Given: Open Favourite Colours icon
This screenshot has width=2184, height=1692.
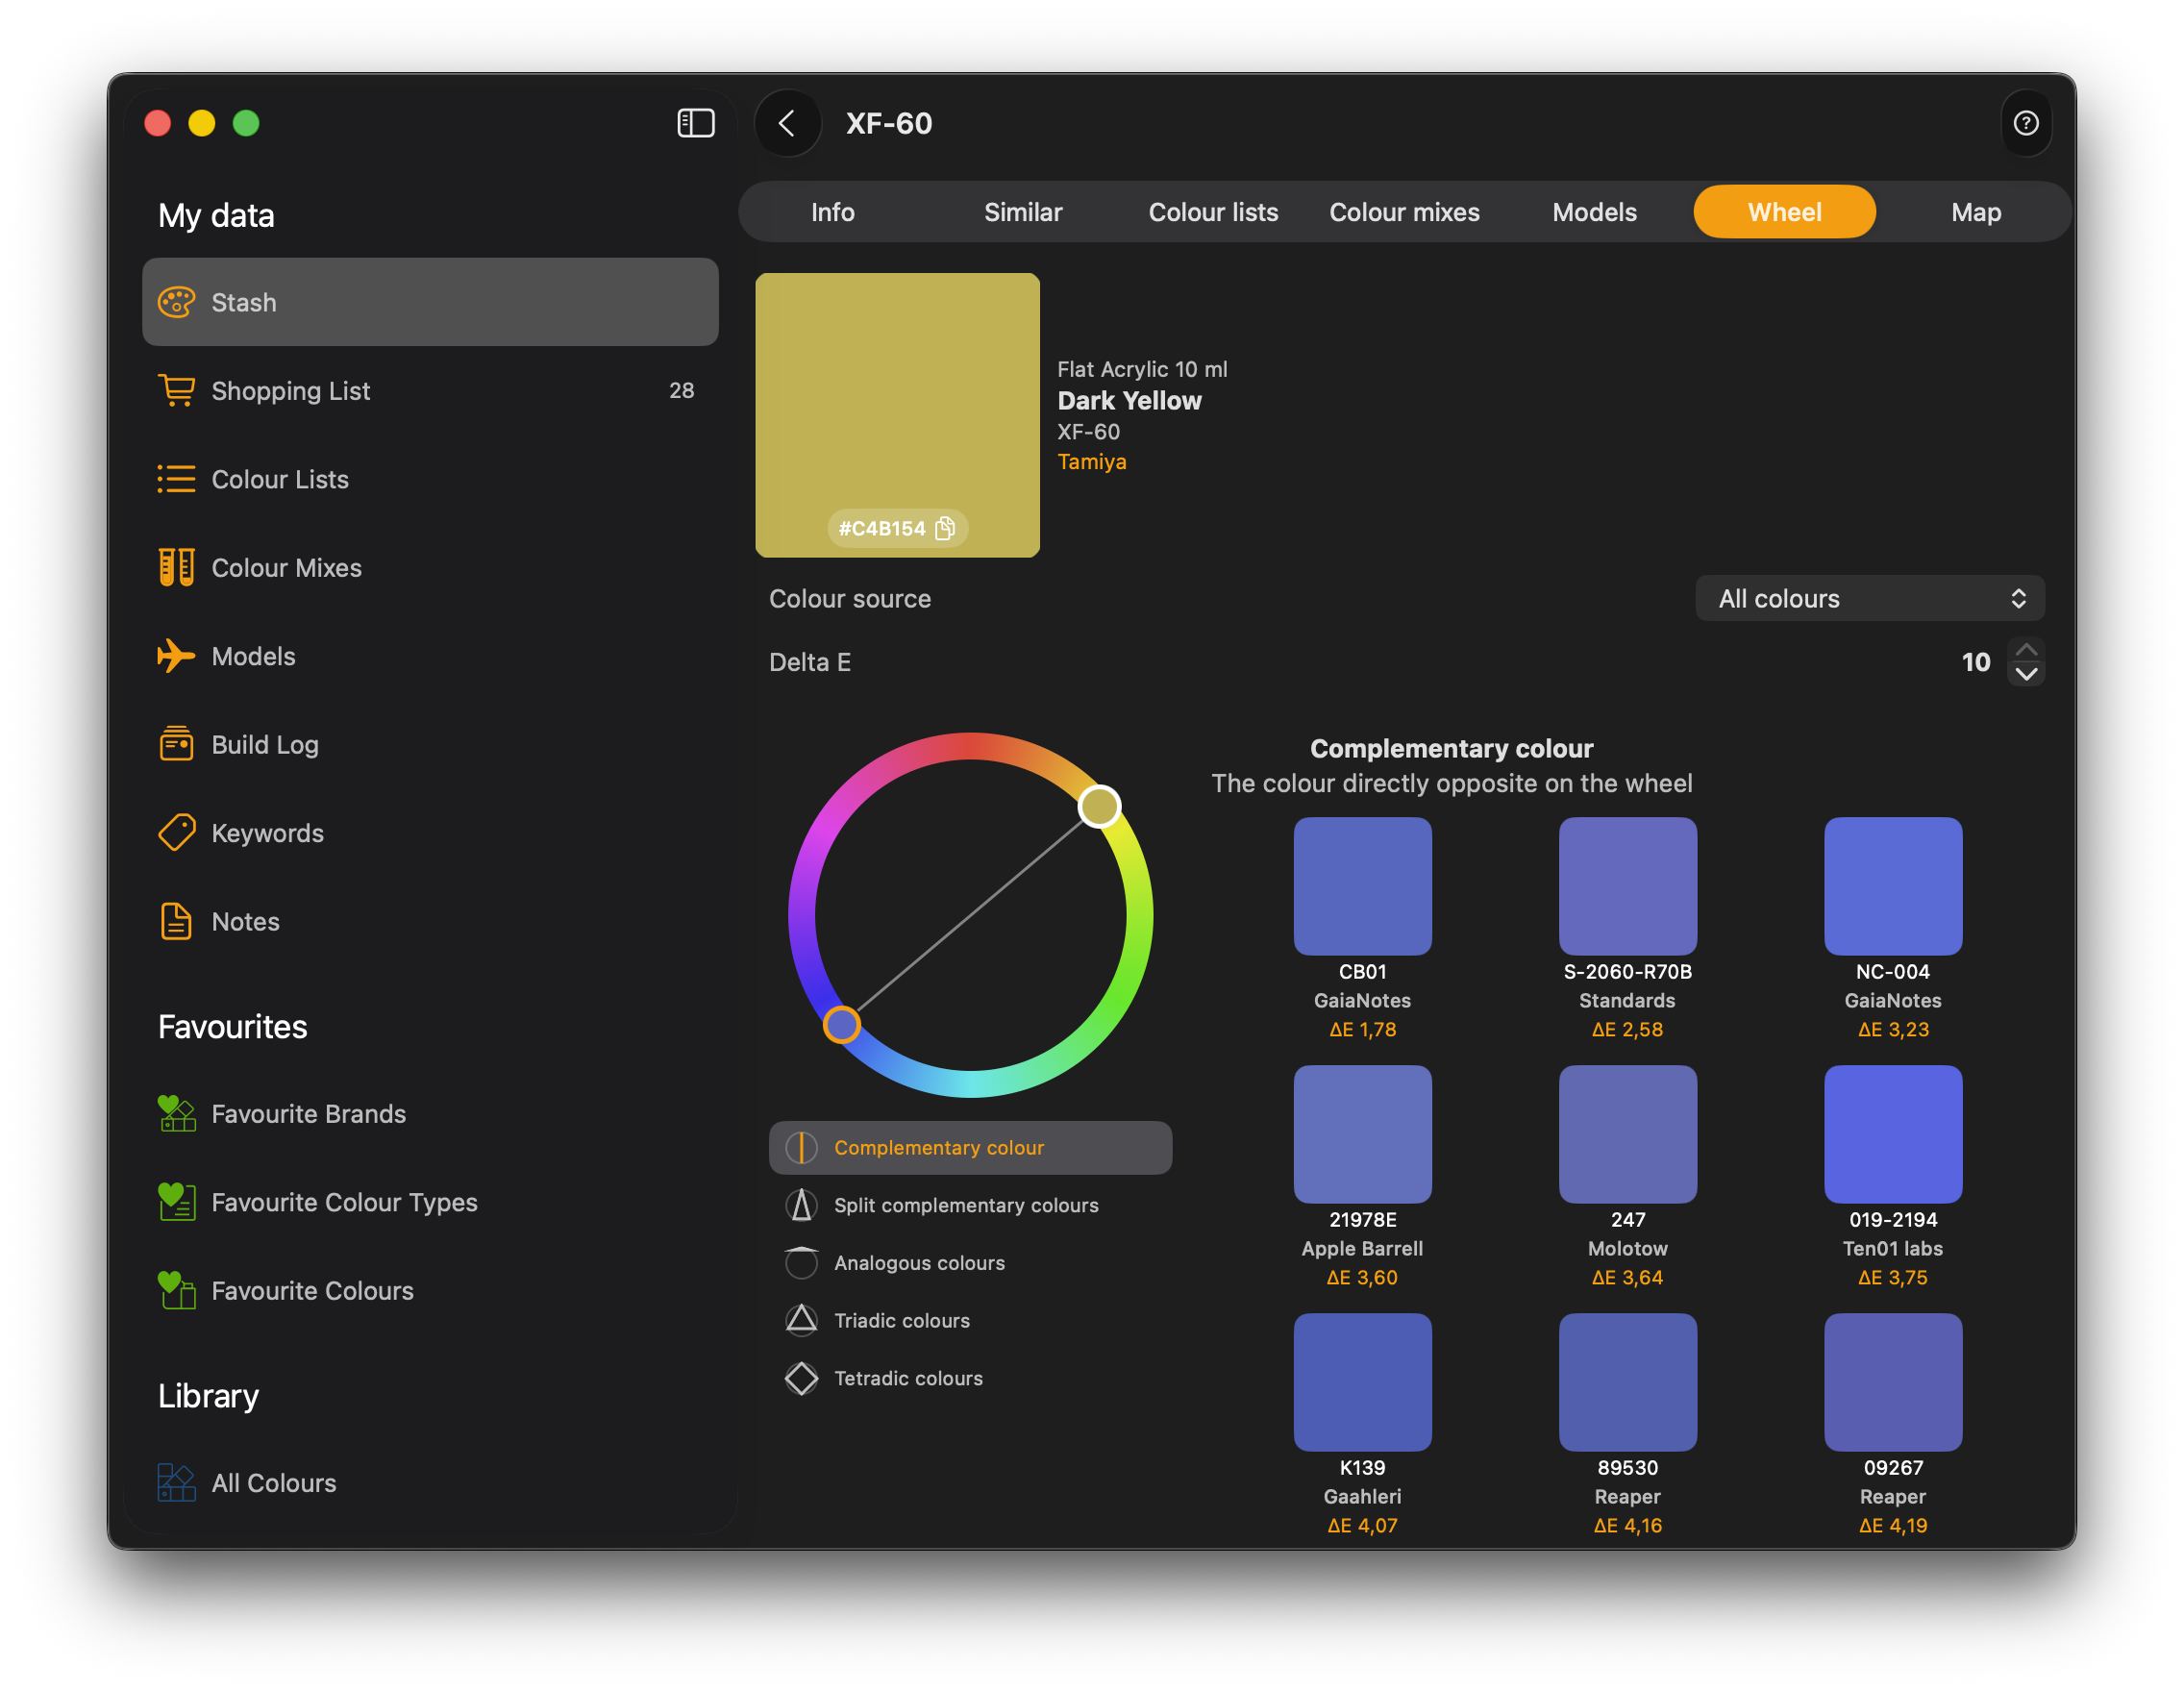Looking at the screenshot, I should [177, 1290].
